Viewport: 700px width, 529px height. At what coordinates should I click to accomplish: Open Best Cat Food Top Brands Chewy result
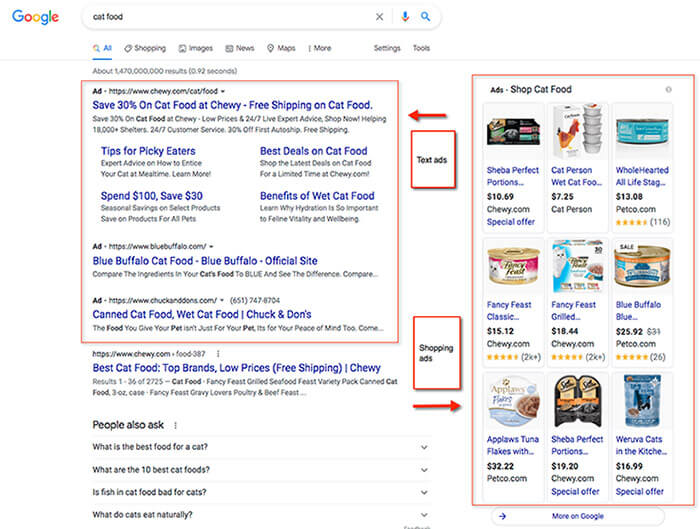click(237, 368)
